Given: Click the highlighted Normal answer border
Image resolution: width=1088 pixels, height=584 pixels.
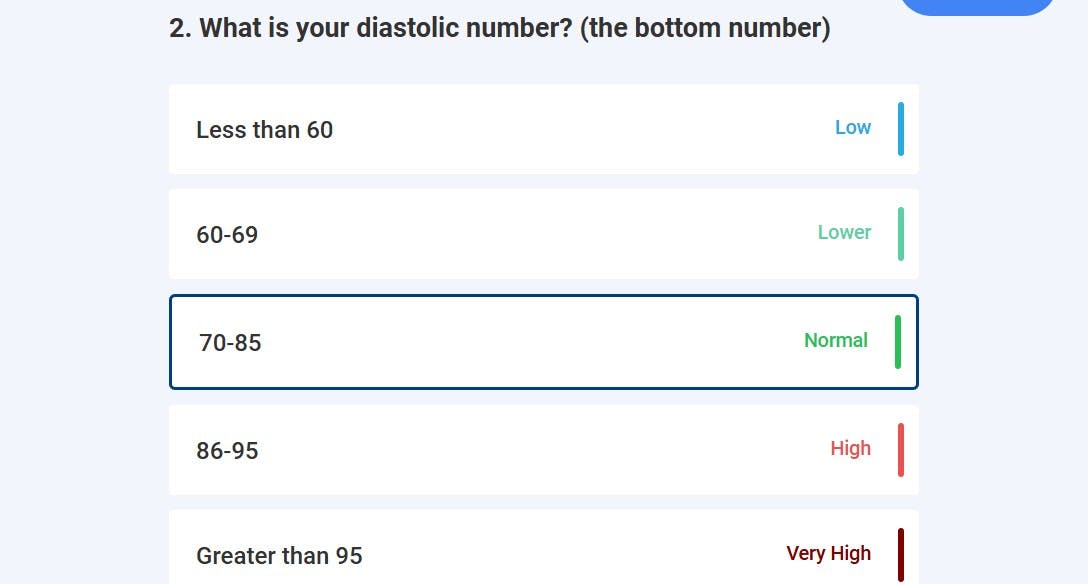Looking at the screenshot, I should [544, 298].
